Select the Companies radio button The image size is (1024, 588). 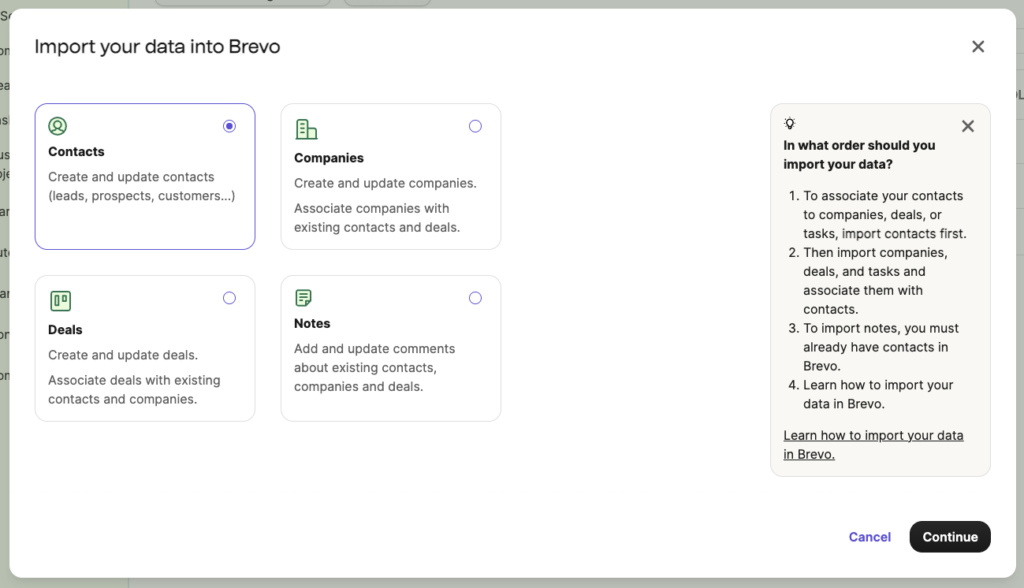pos(475,126)
